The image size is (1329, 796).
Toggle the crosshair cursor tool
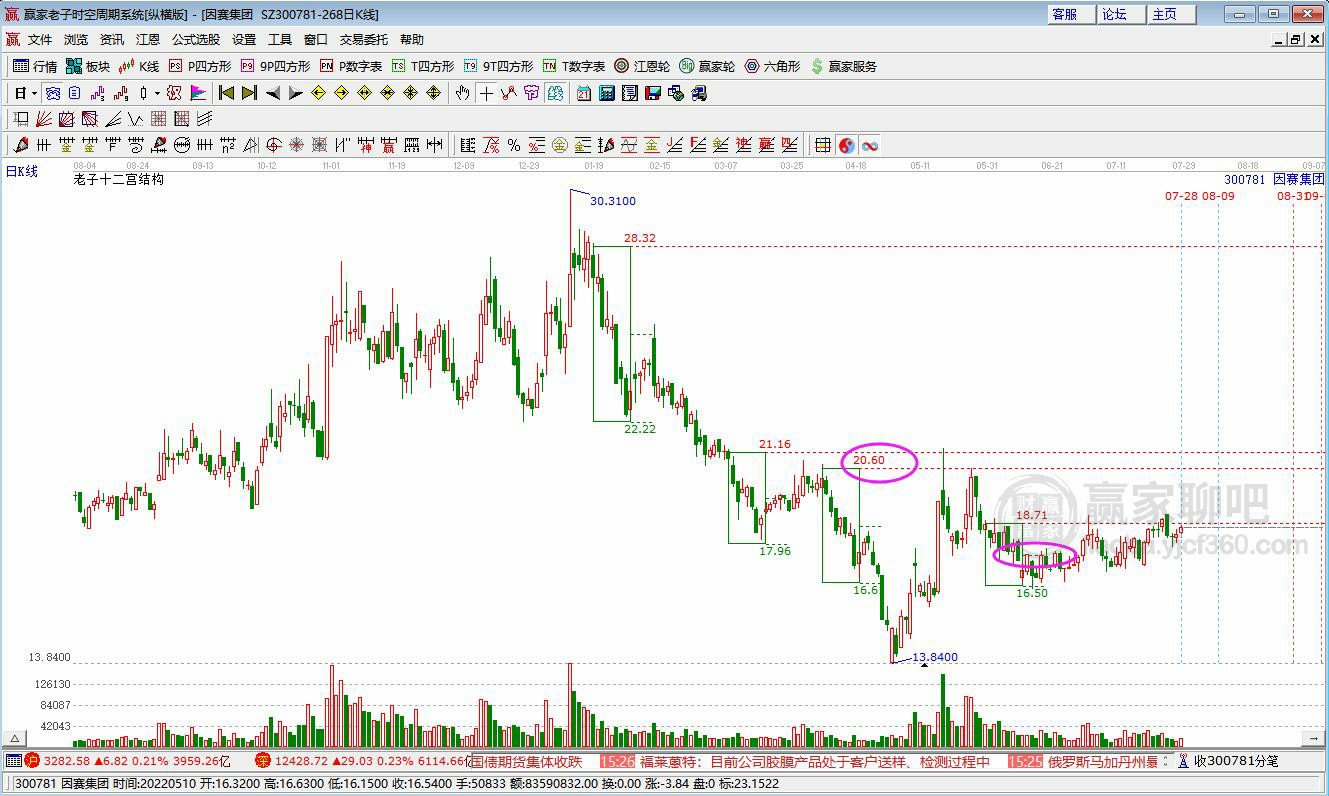[x=486, y=93]
